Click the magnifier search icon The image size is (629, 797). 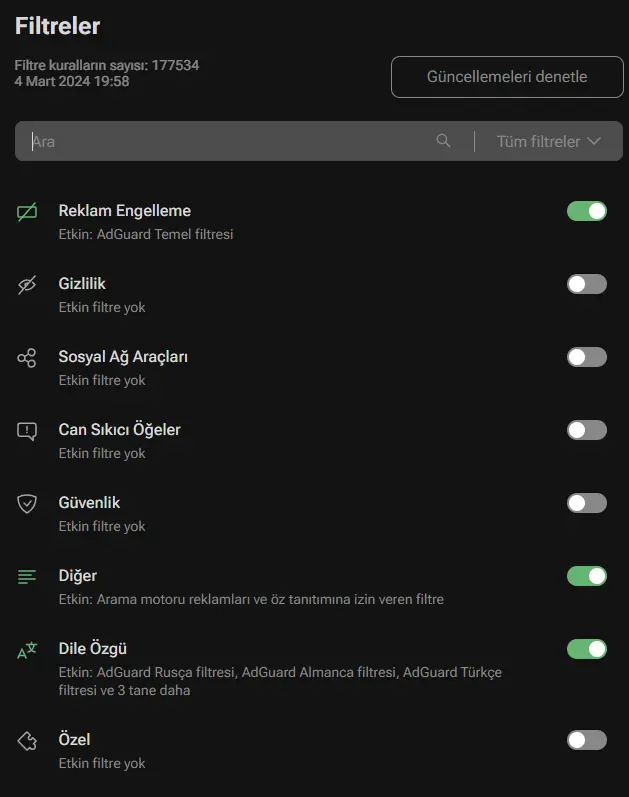tap(443, 141)
